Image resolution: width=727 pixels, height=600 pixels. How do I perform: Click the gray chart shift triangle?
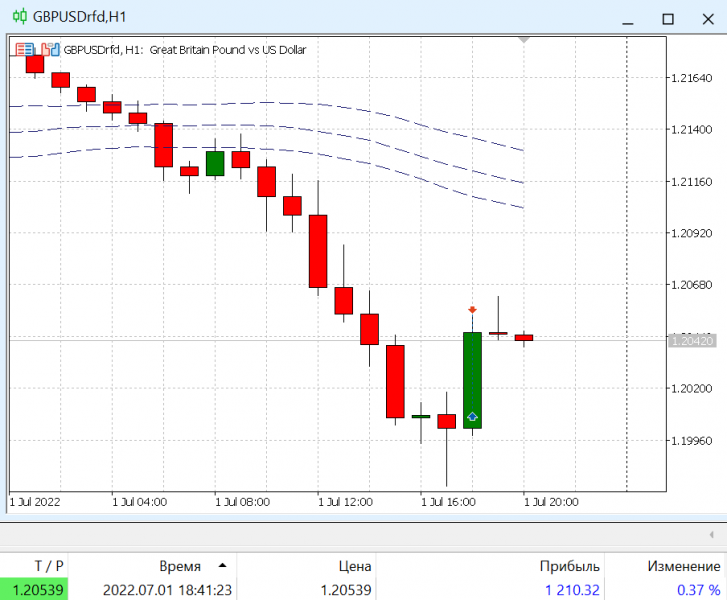point(524,40)
